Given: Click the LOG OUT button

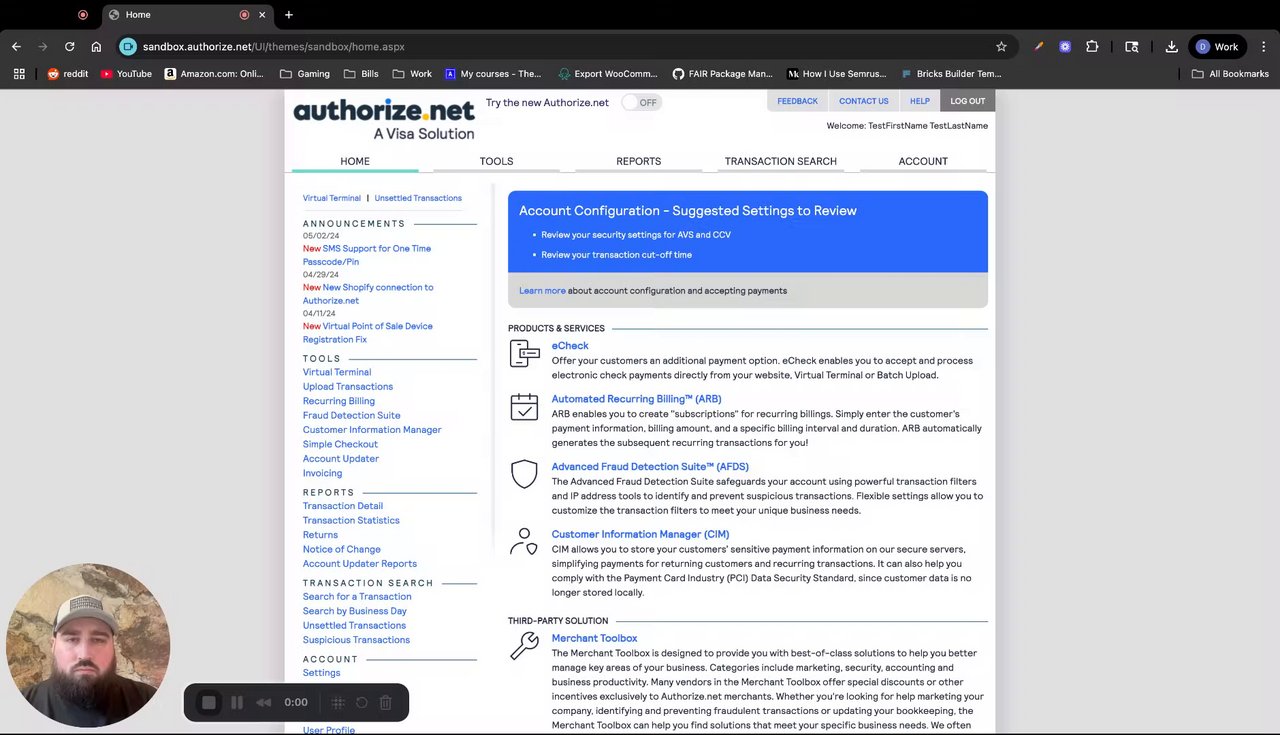Looking at the screenshot, I should [x=967, y=101].
